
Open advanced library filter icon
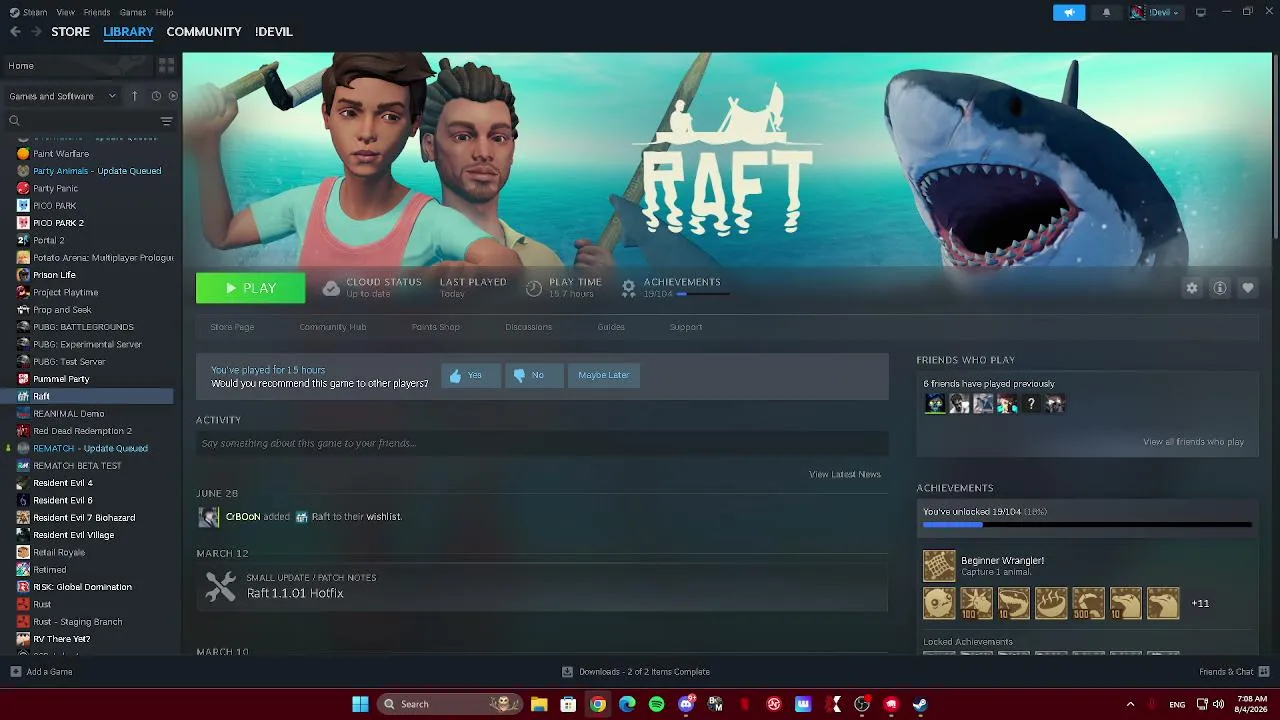click(x=167, y=121)
